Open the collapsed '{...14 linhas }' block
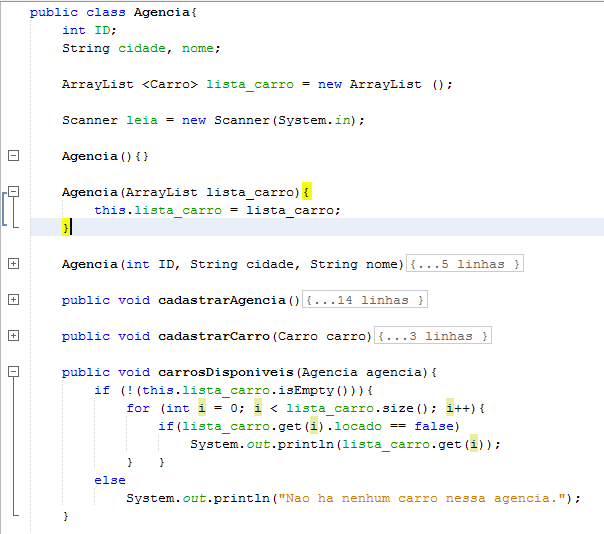The width and height of the screenshot is (604, 534). (365, 299)
